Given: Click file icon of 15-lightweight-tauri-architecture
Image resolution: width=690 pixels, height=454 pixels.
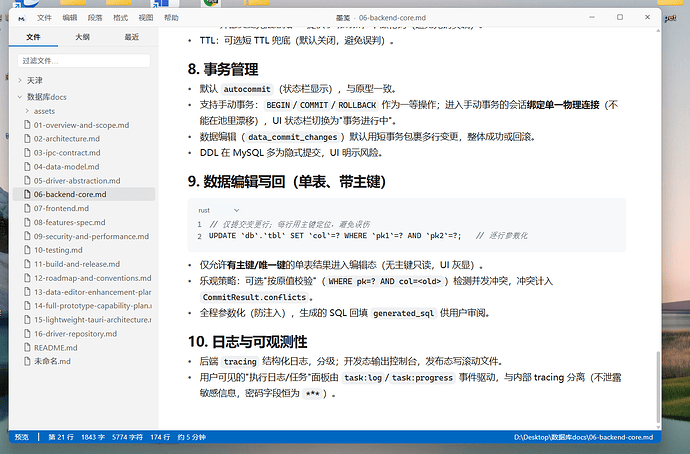Looking at the screenshot, I should (27, 319).
